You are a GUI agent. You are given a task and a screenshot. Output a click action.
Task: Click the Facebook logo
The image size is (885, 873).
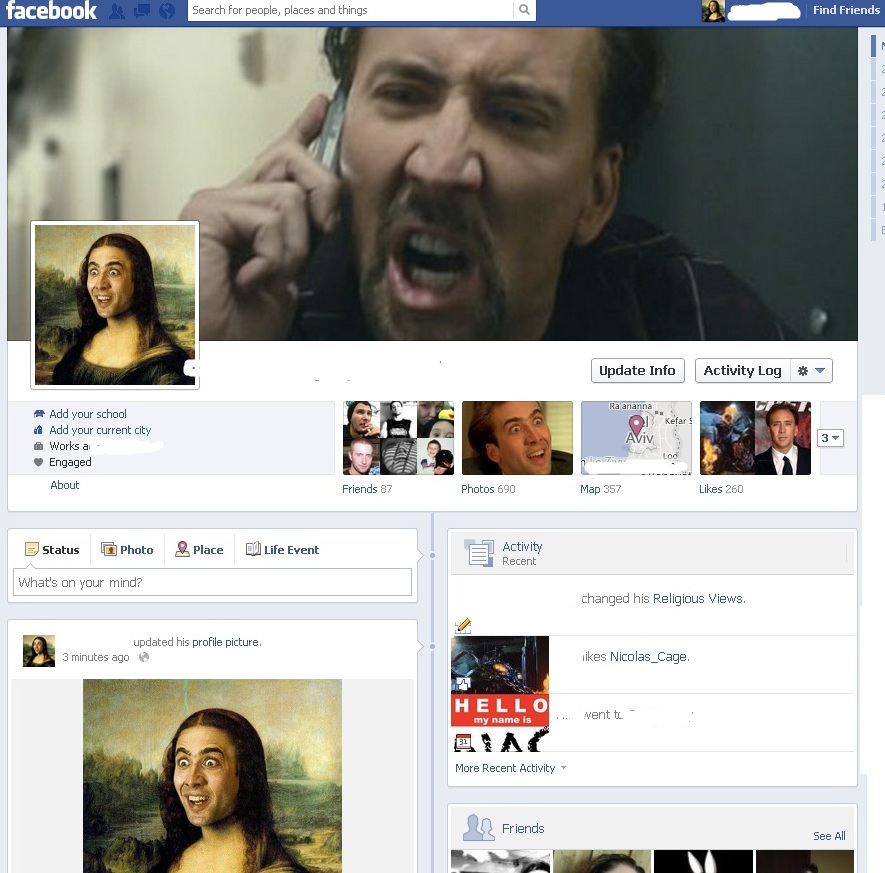point(51,10)
